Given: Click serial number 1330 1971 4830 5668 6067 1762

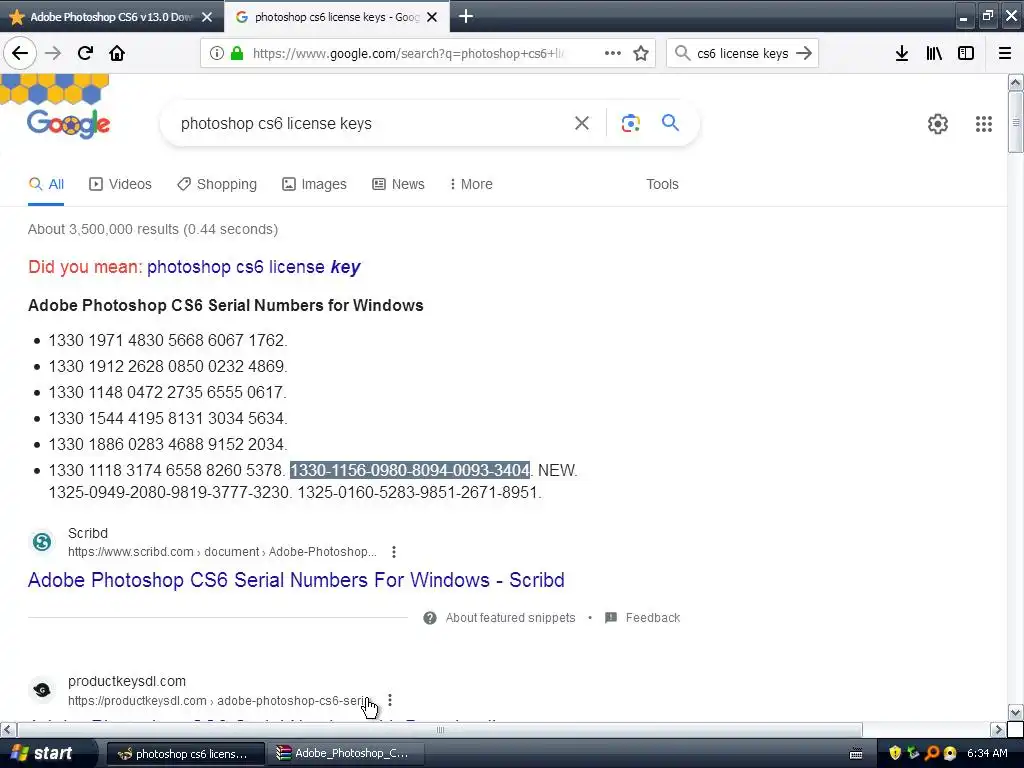Looking at the screenshot, I should click(167, 340).
